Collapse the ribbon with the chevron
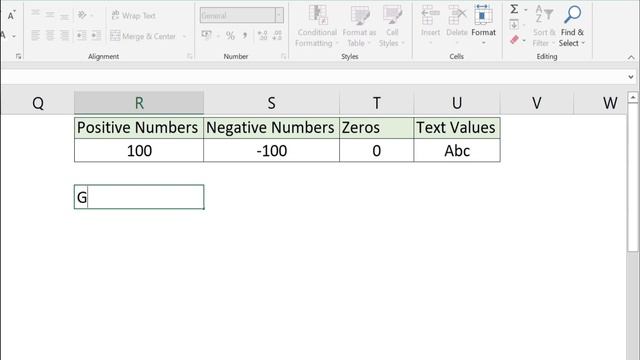This screenshot has height=360, width=640. pyautogui.click(x=631, y=58)
